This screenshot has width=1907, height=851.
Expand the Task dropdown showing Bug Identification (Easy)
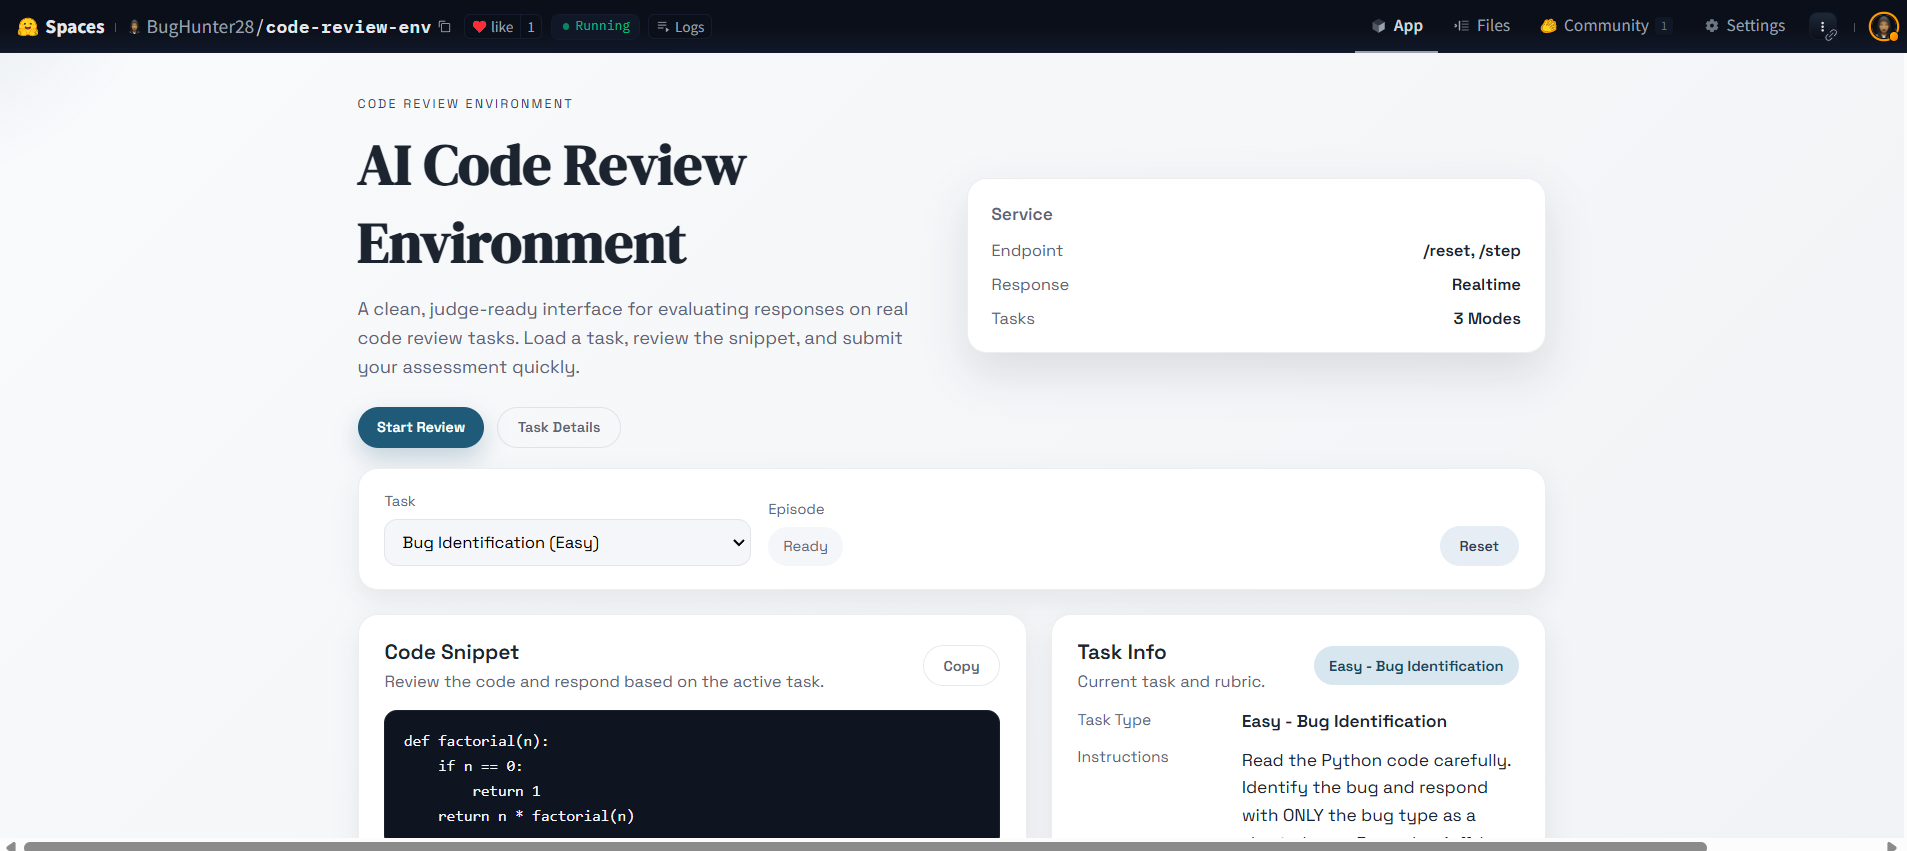(567, 542)
